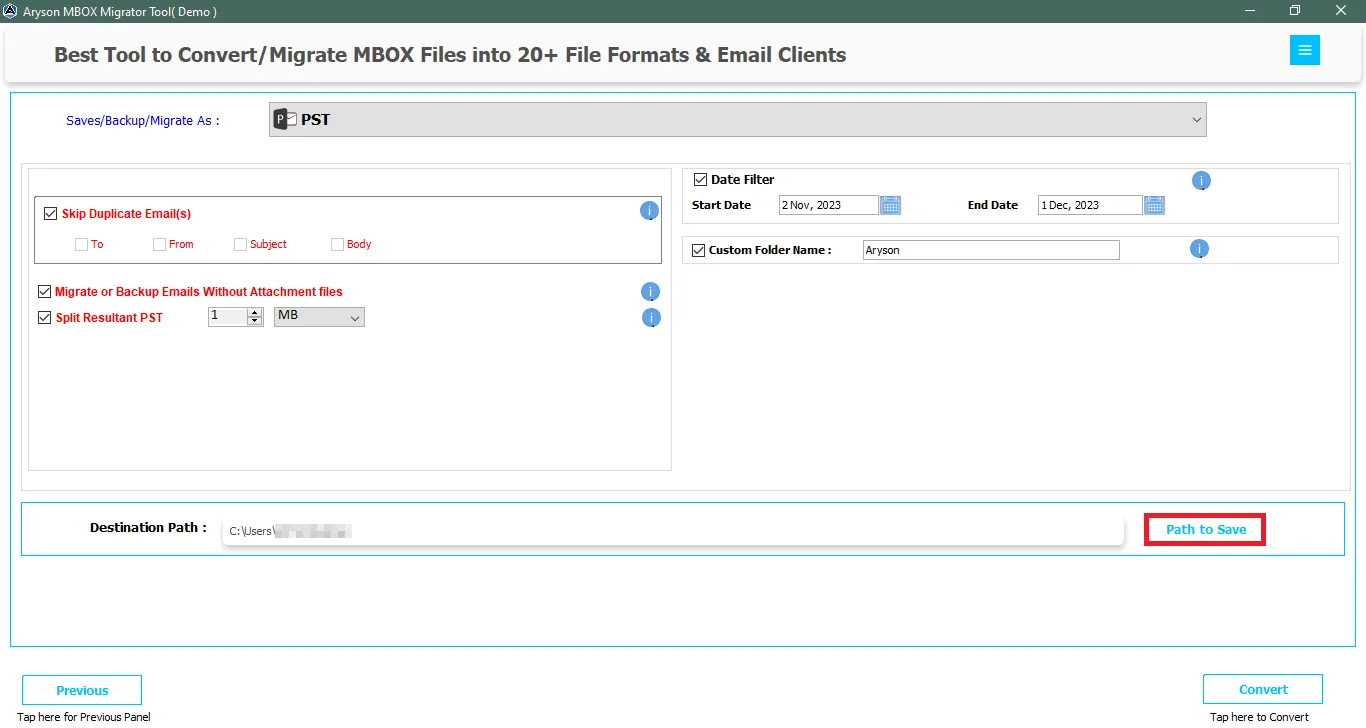Check the Body duplicate criteria box
This screenshot has width=1366, height=728.
coord(337,244)
